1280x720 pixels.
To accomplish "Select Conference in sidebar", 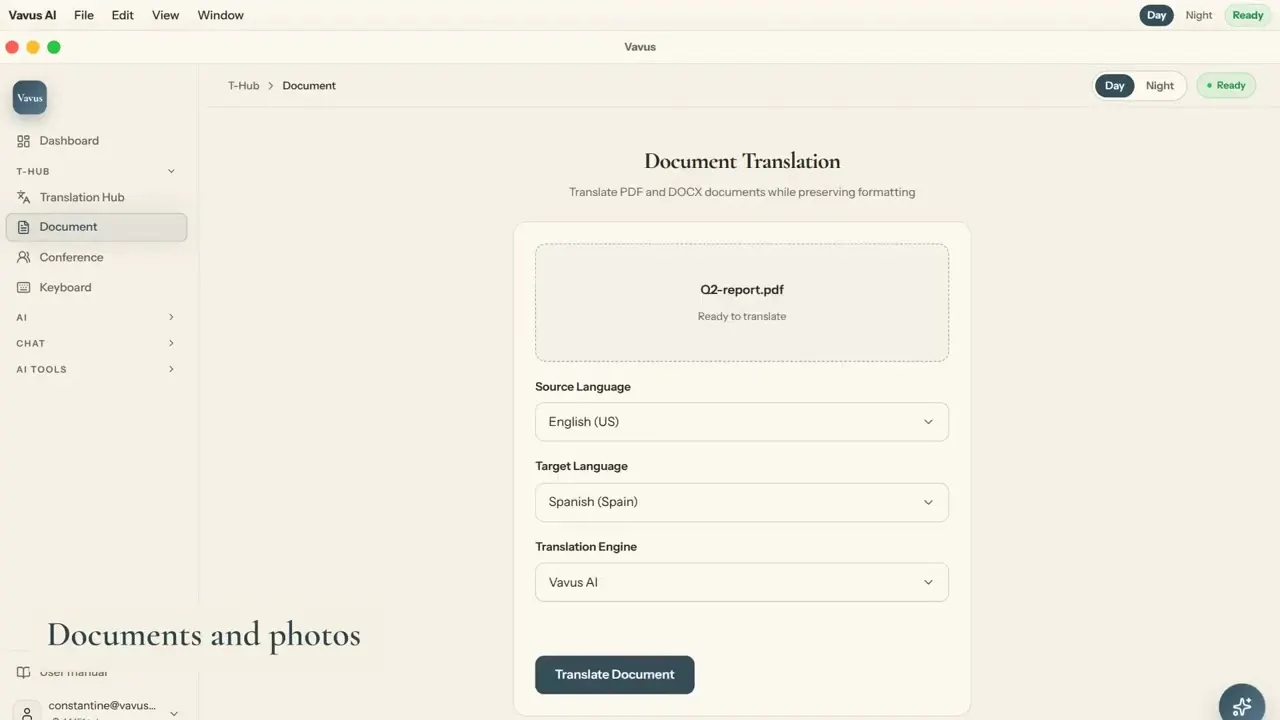I will point(96,257).
